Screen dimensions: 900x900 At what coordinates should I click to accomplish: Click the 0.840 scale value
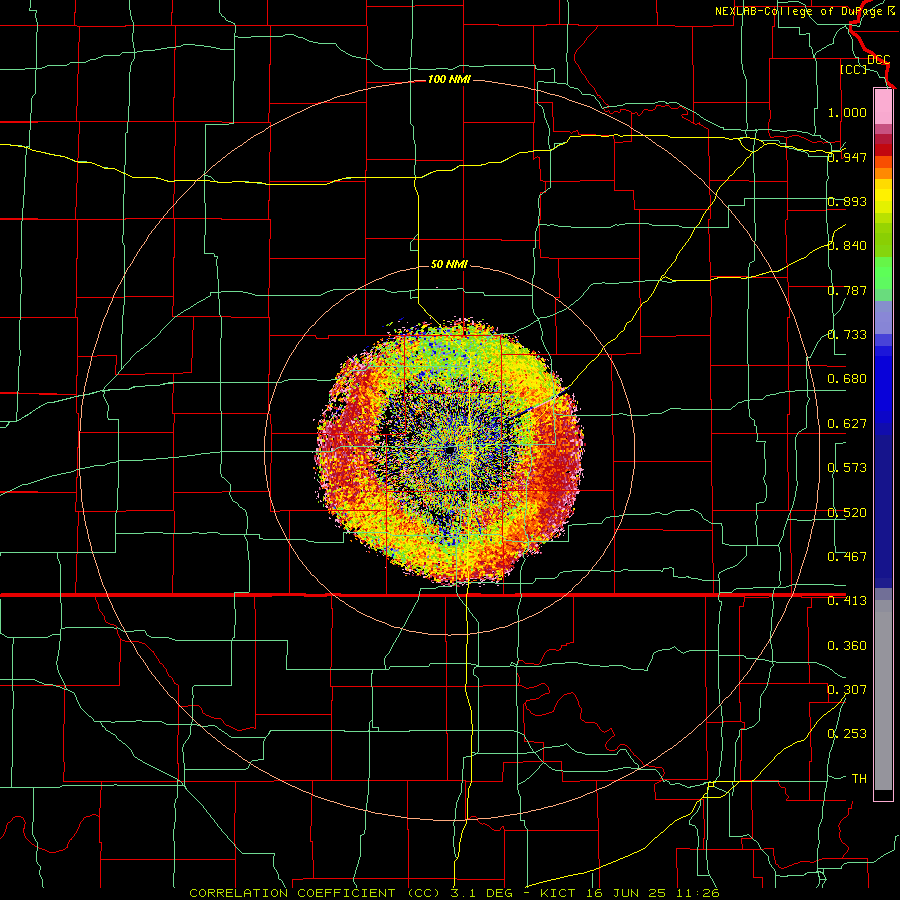[x=847, y=246]
